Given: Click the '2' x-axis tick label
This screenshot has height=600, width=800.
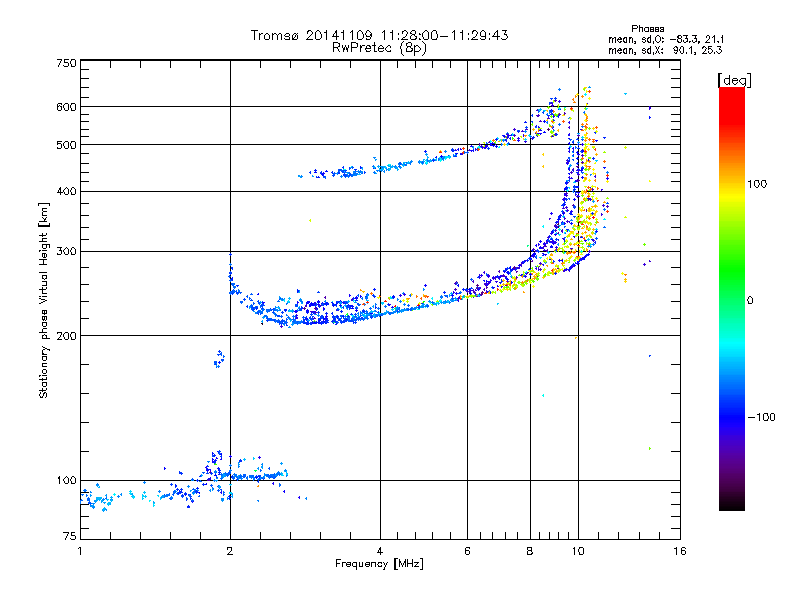Looking at the screenshot, I should point(230,551).
